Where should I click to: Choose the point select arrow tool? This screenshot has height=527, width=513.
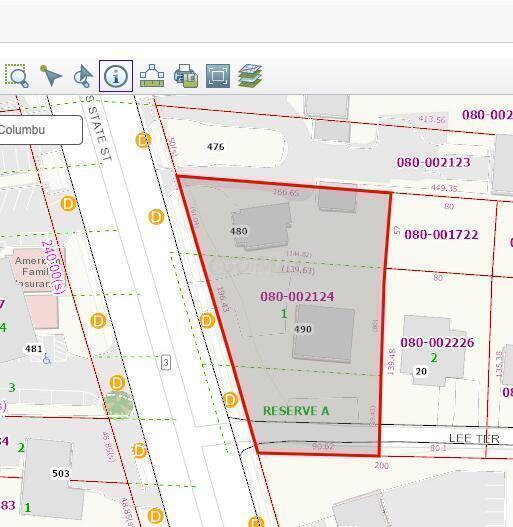click(50, 76)
